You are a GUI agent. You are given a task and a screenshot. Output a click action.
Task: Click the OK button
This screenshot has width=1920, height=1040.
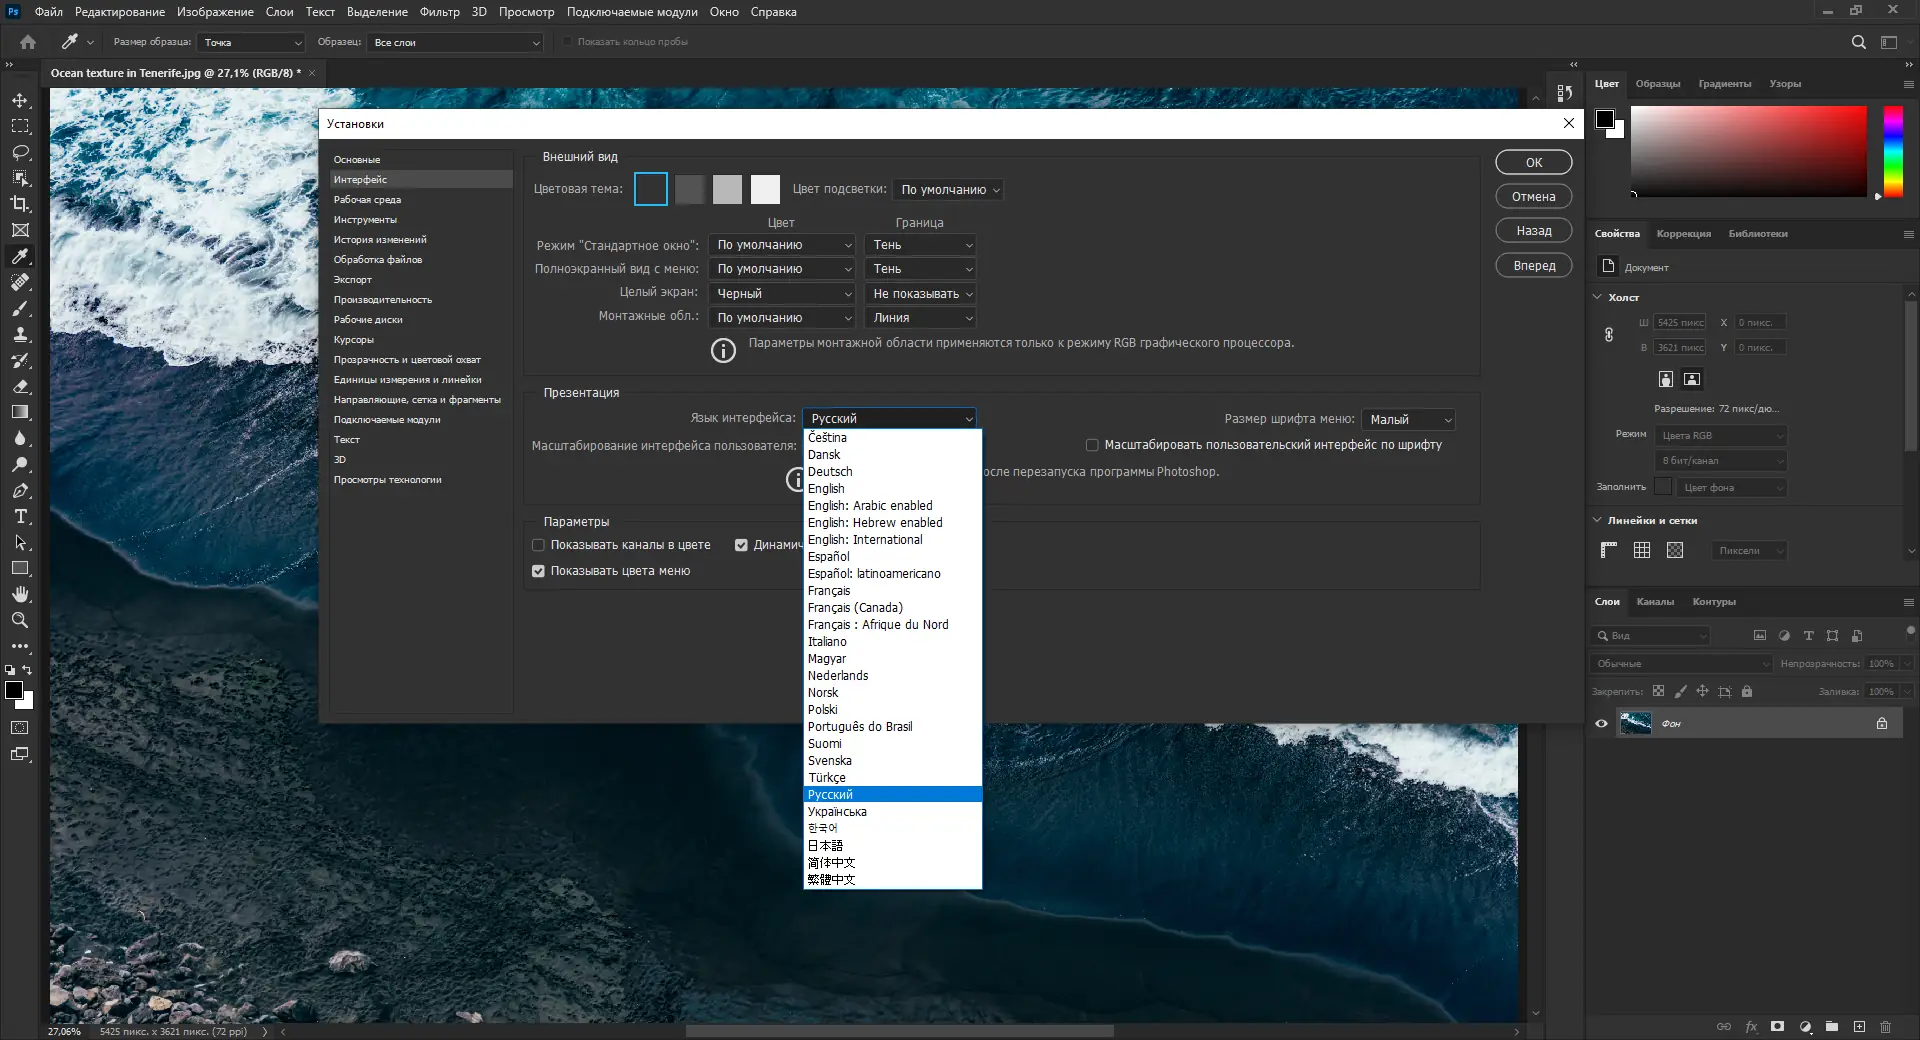(x=1533, y=162)
